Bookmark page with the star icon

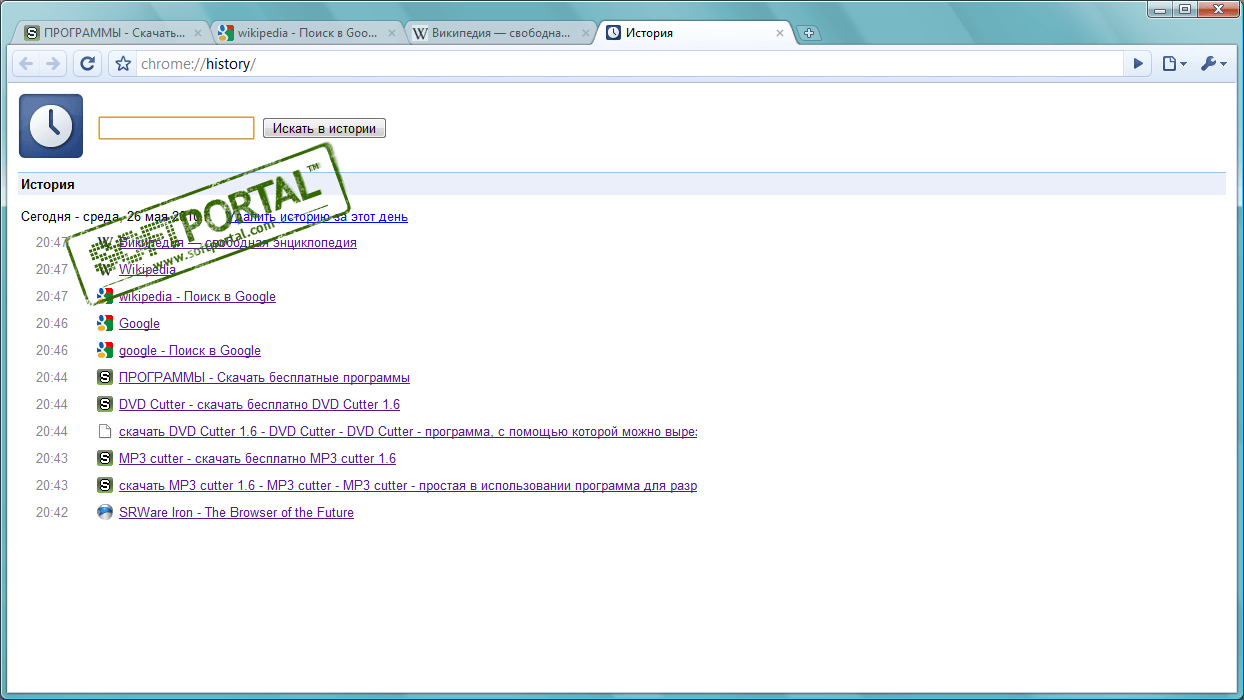[123, 64]
